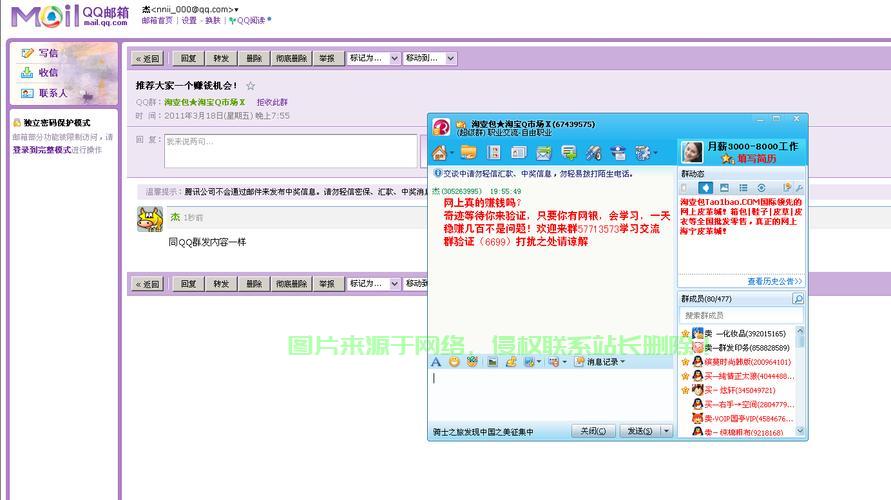891x500 pixels.
Task: Star the email subject
Action: [251, 86]
